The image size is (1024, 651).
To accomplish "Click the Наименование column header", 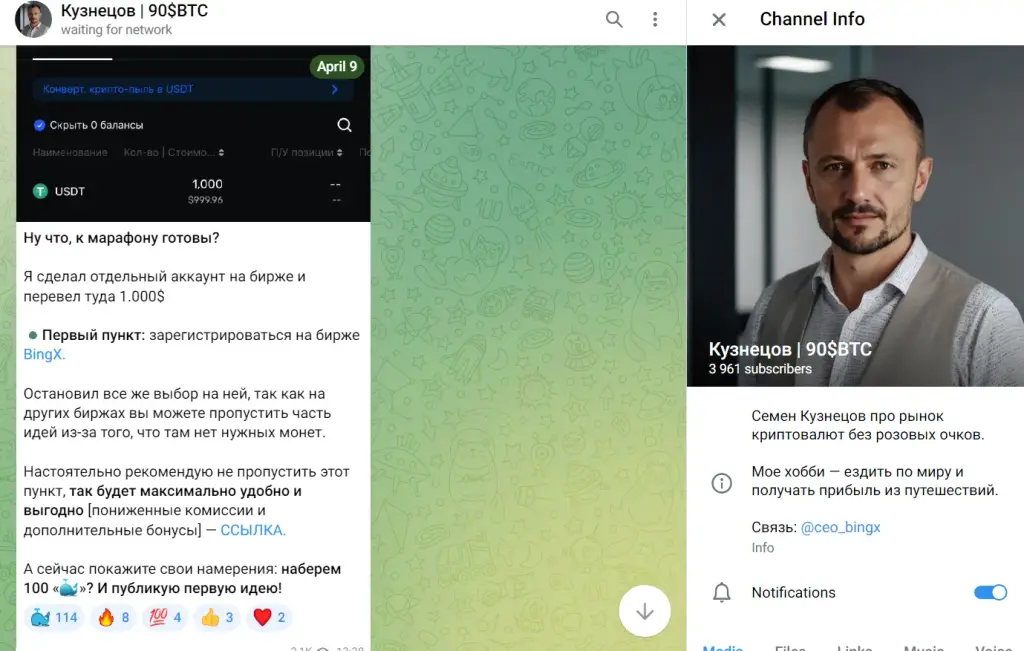I will tap(70, 152).
